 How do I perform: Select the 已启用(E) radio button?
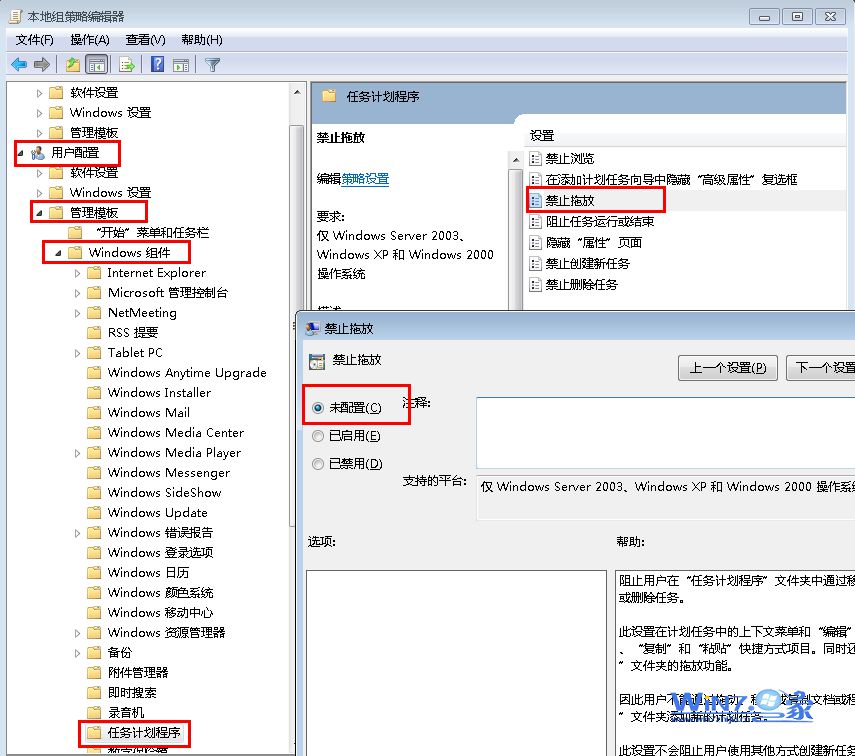point(318,436)
